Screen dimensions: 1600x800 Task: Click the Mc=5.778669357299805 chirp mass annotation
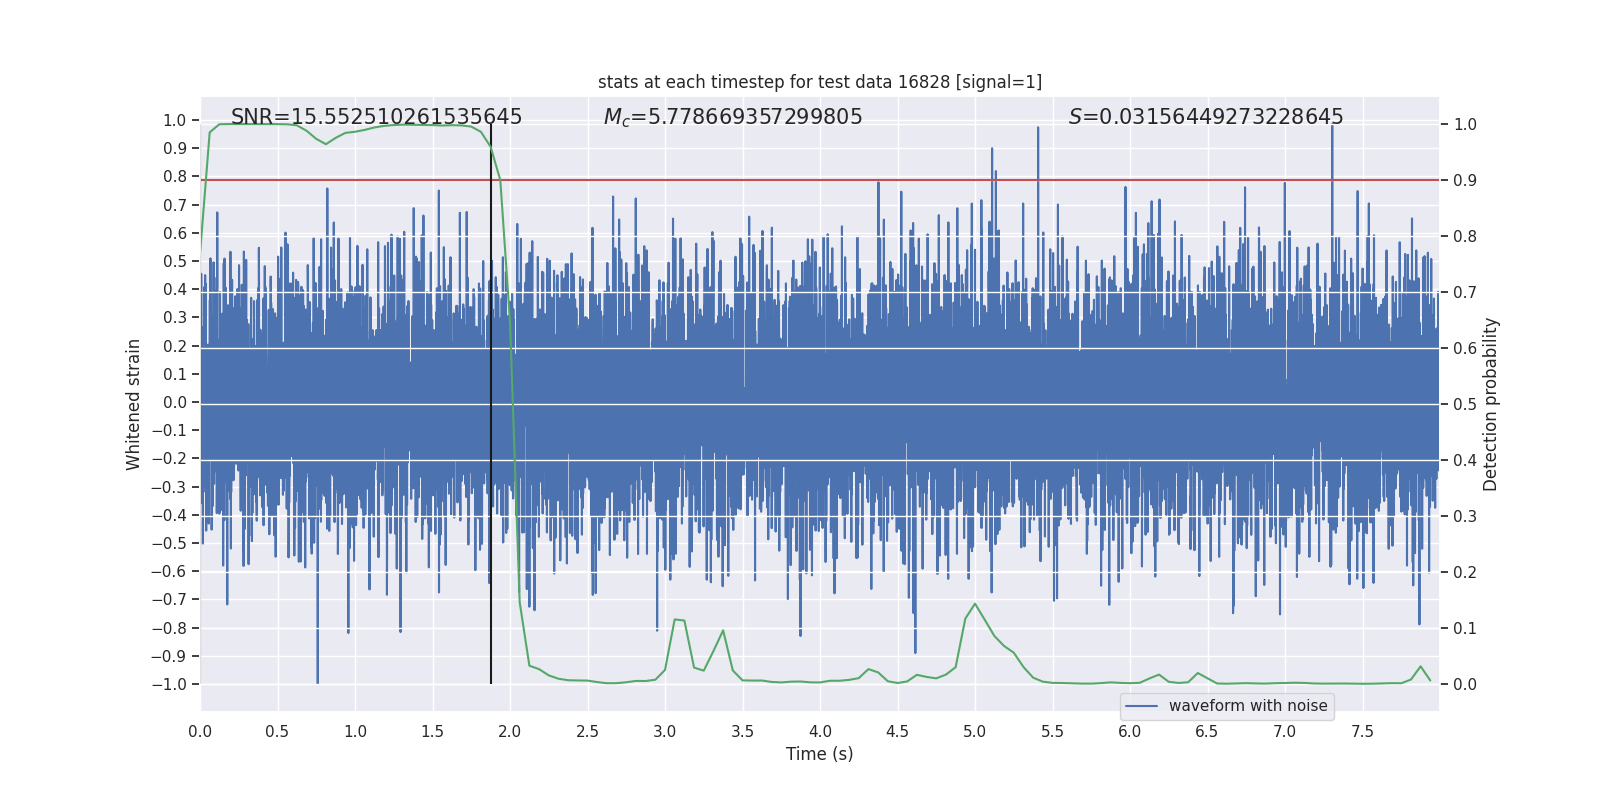point(733,117)
